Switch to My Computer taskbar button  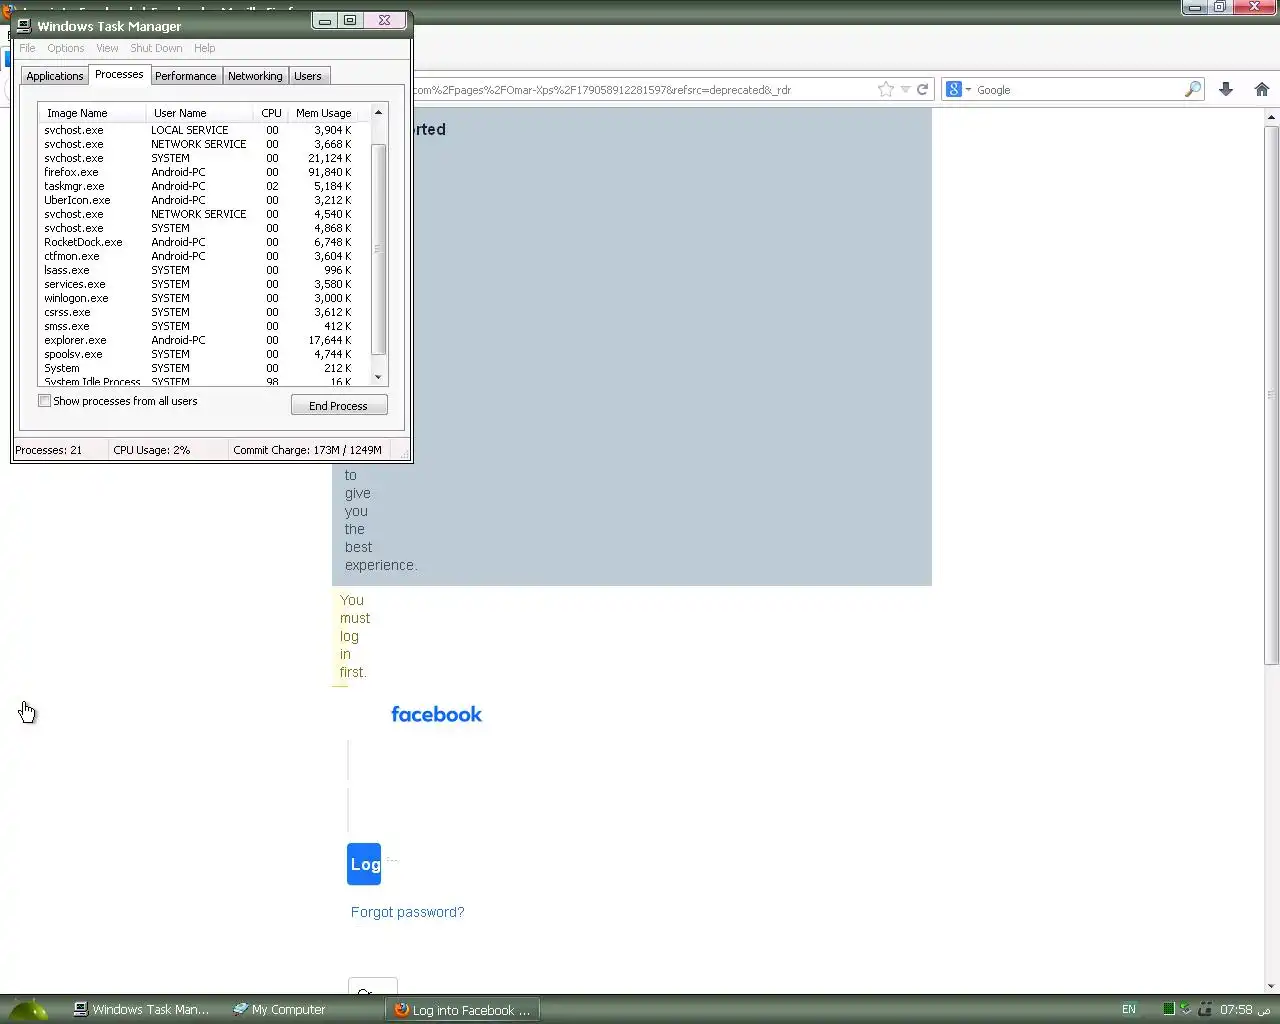coord(280,1010)
